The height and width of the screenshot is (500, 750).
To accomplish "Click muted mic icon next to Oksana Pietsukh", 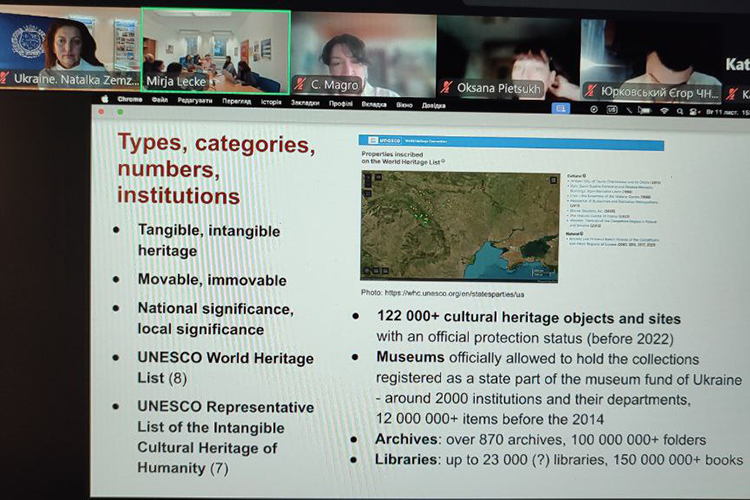I will click(x=446, y=87).
